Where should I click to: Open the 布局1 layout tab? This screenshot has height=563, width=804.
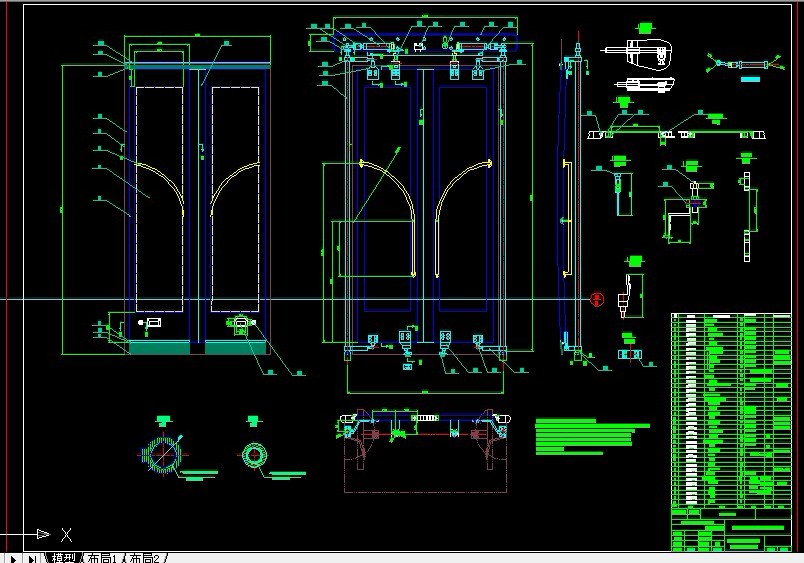pos(103,558)
